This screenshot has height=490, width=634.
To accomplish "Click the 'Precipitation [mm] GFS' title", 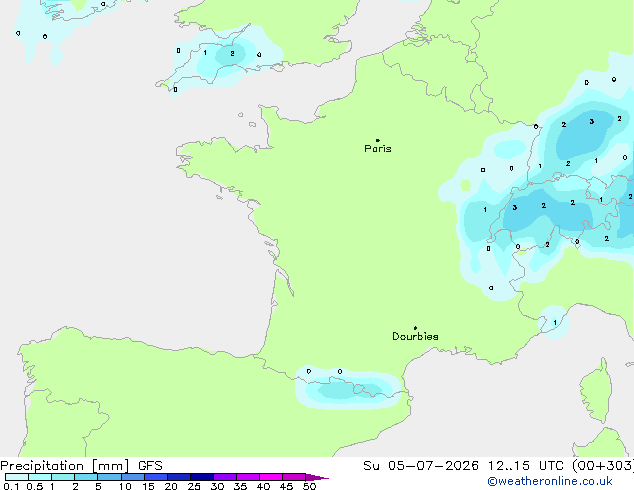I will click(81, 466).
